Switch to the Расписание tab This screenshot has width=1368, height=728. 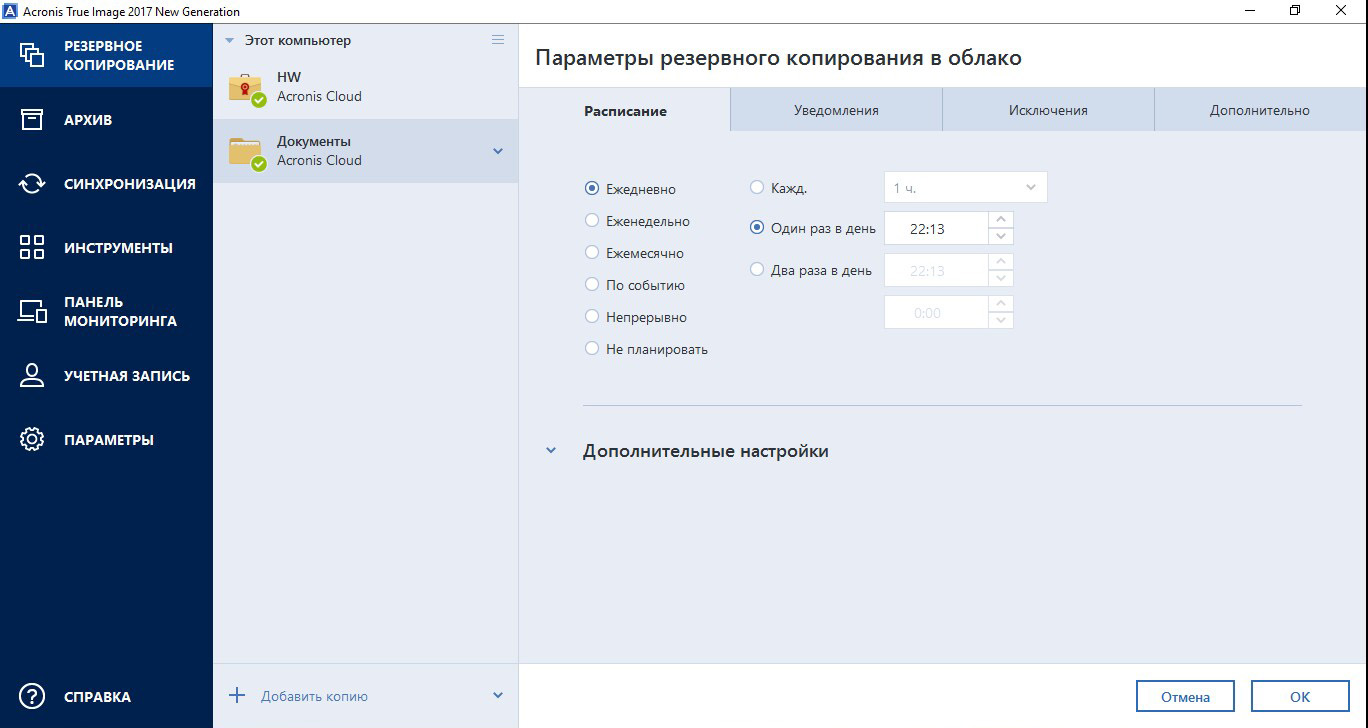pos(625,110)
